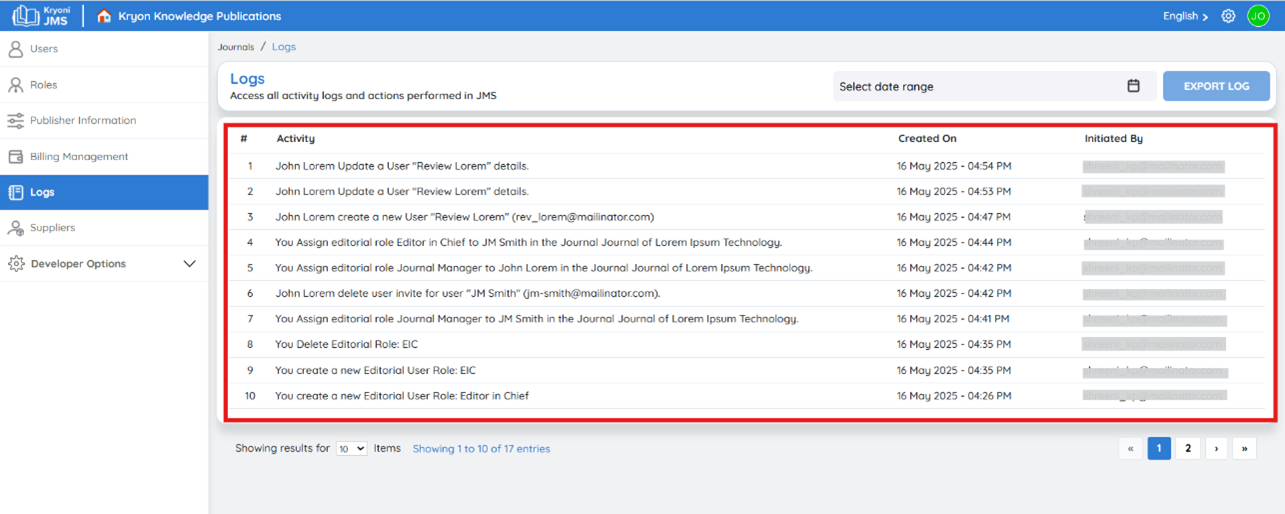Screen dimensions: 1285x514
Task: Select the Logs menu item
Action: tap(104, 192)
